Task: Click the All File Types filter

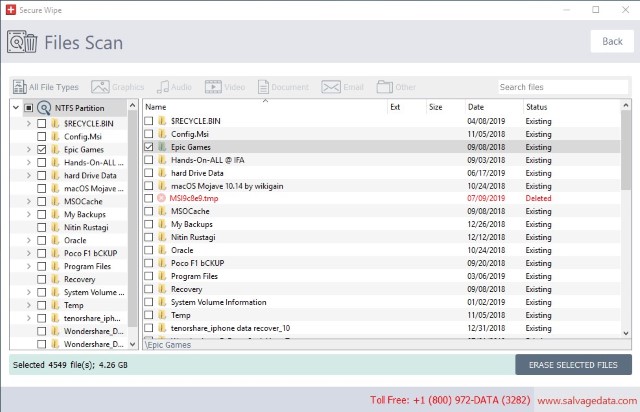Action: [20, 87]
